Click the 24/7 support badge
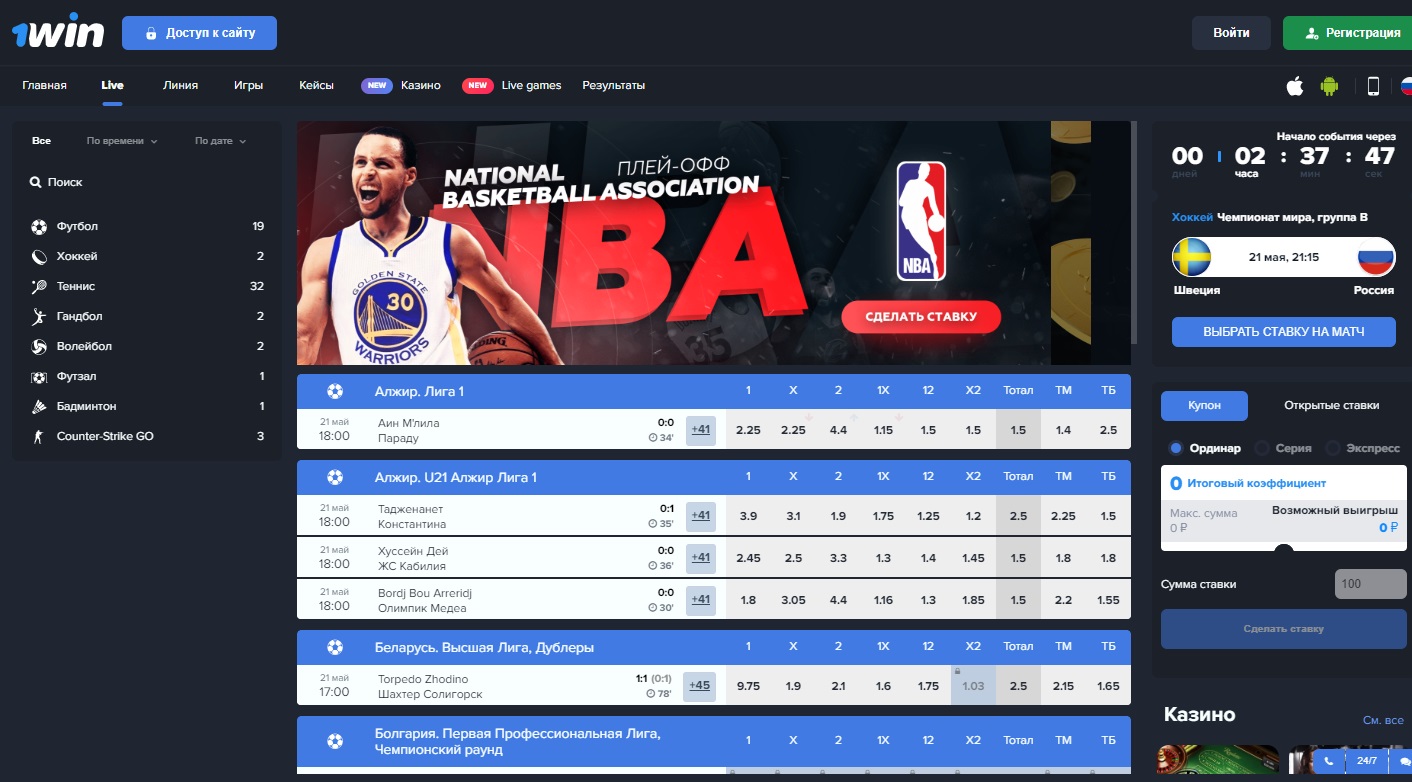1412x782 pixels. (x=1367, y=761)
